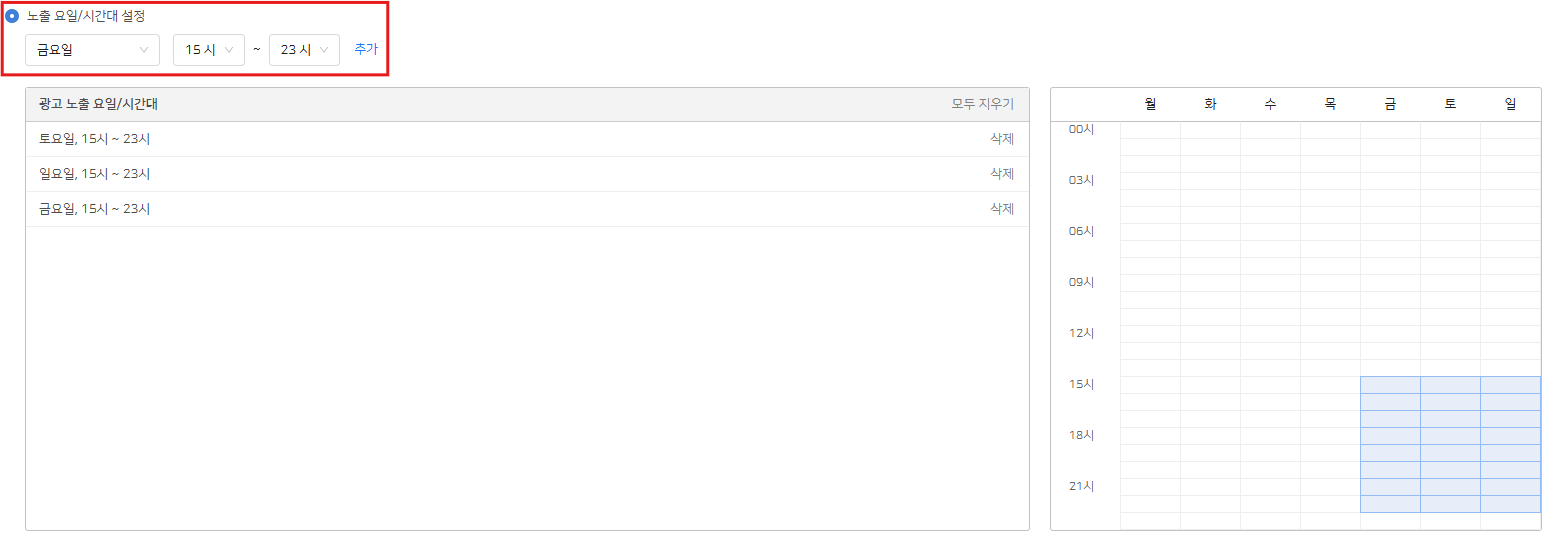Click the highlighted 금 cell at 15시
1553x539 pixels.
[1390, 385]
